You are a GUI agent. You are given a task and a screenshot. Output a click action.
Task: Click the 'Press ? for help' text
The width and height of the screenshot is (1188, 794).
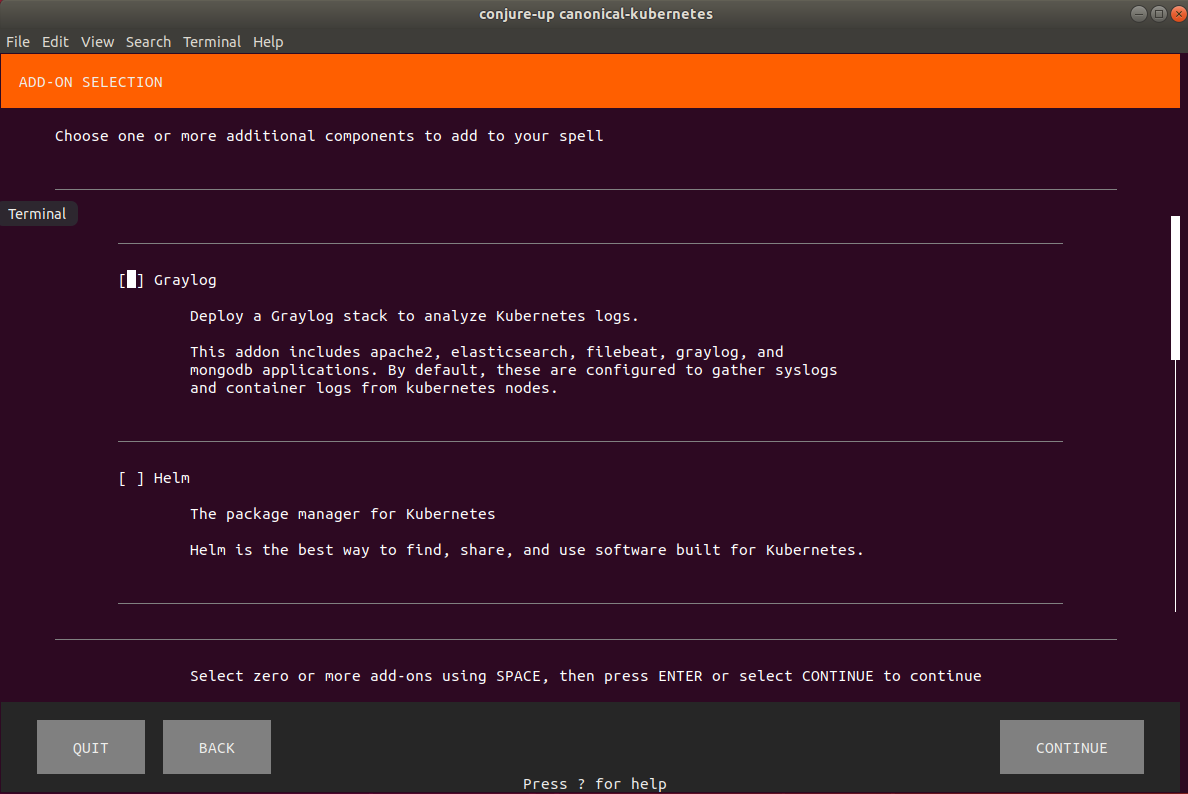tap(595, 783)
